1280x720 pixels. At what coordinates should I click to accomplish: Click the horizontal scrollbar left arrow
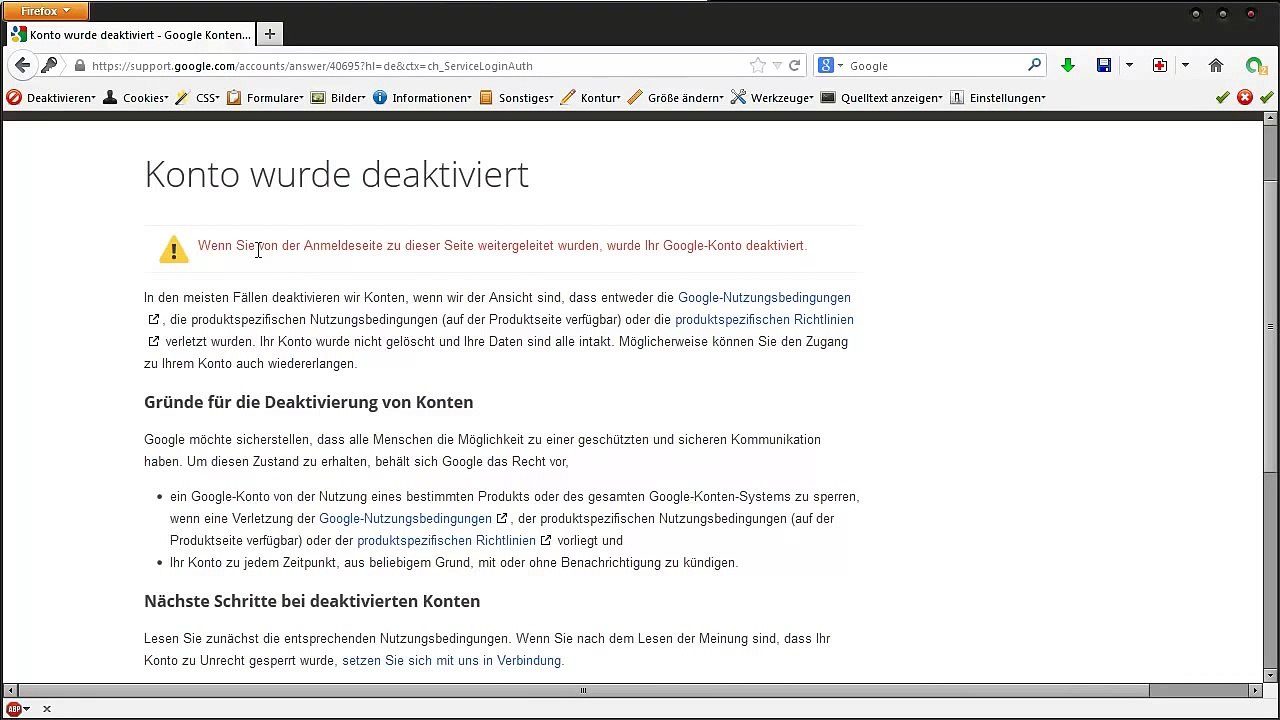pyautogui.click(x=10, y=690)
